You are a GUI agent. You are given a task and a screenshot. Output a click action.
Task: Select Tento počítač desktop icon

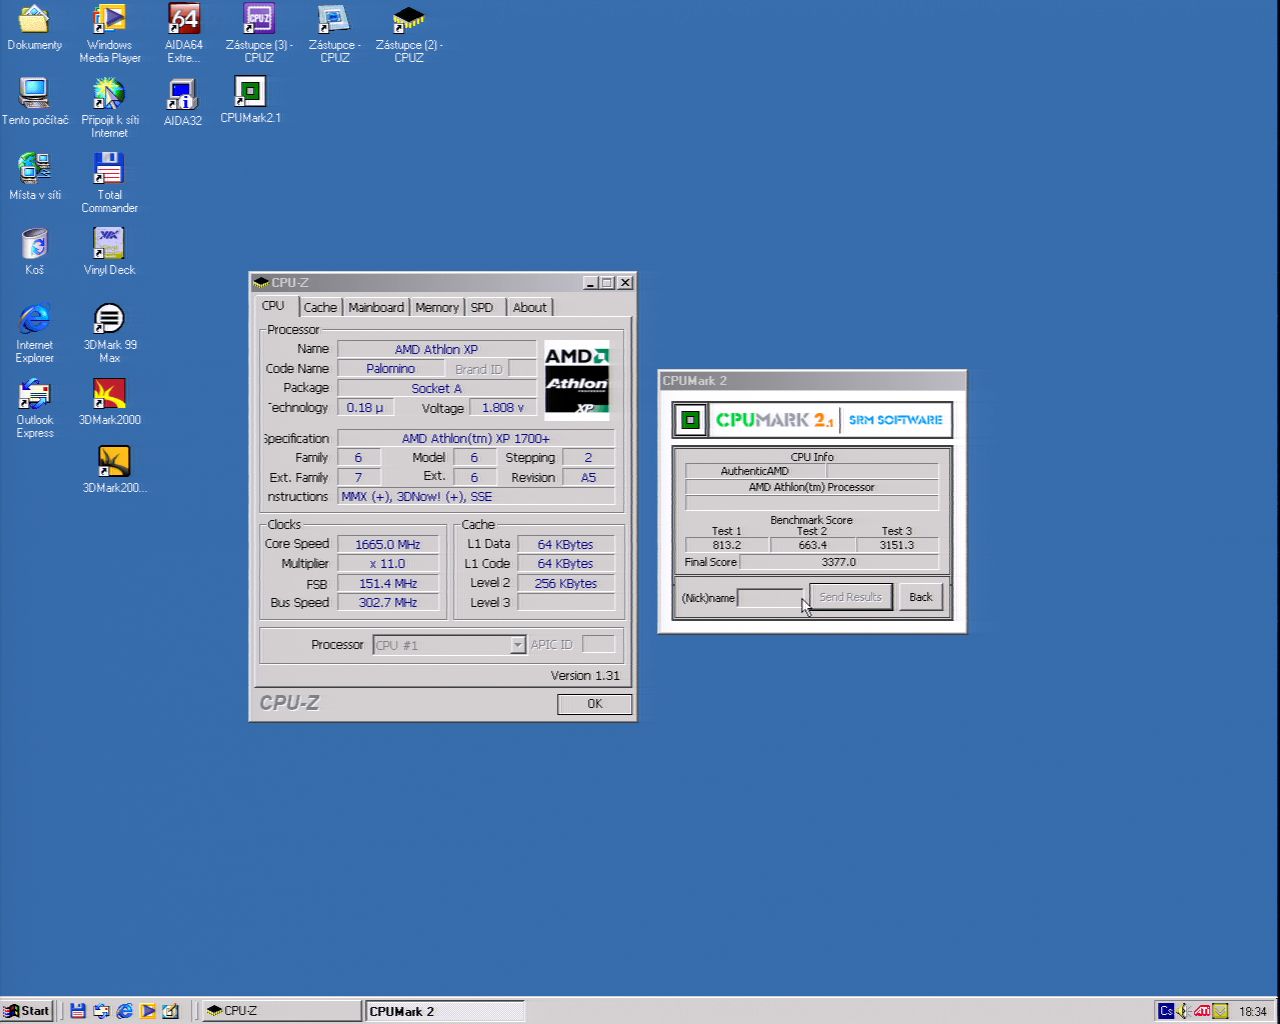34,102
